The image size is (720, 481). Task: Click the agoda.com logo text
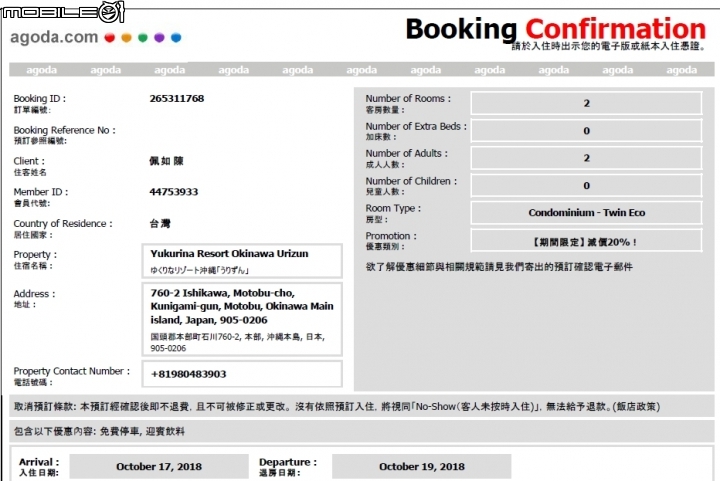point(54,37)
